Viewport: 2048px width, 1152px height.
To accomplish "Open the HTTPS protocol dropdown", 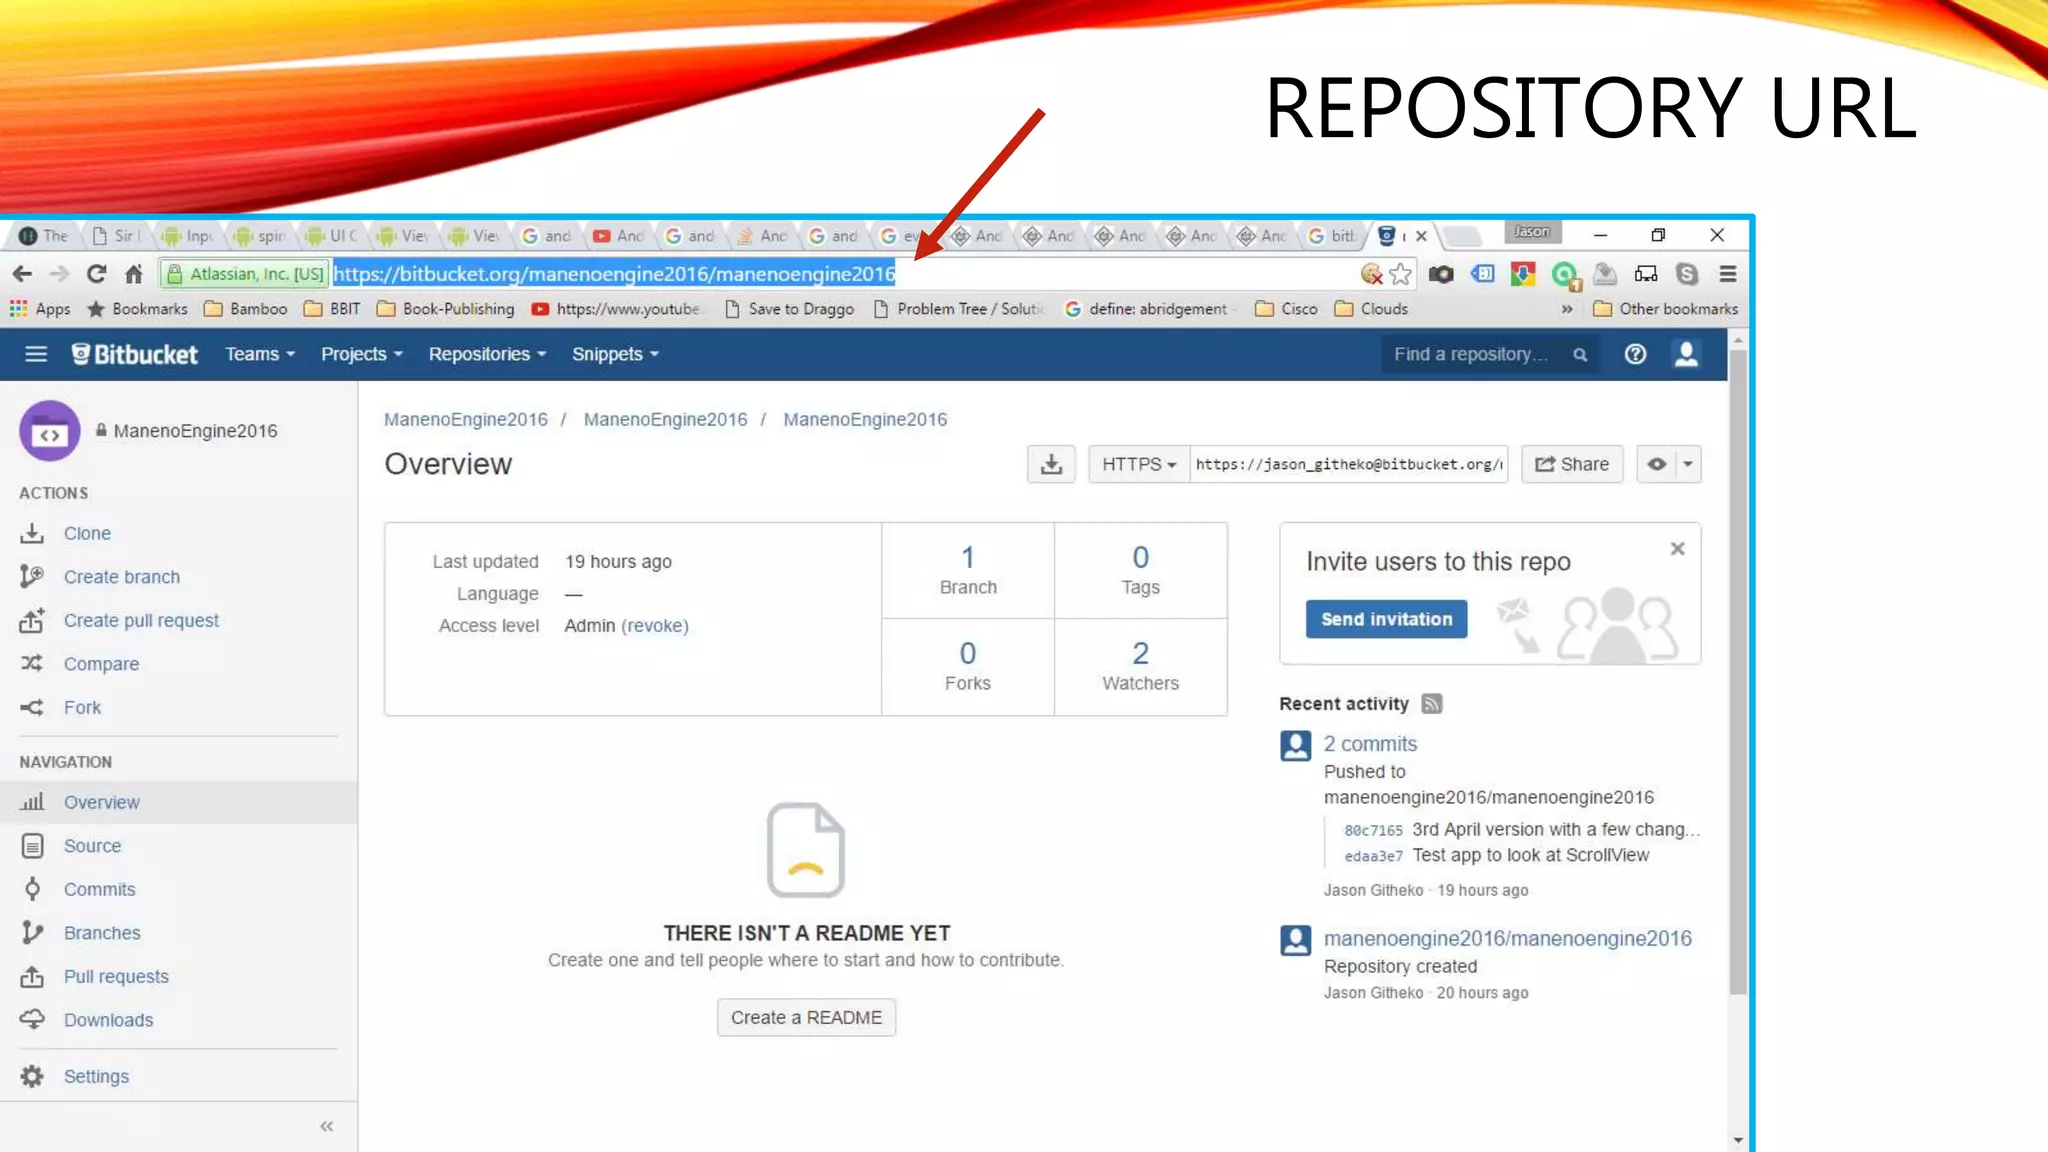I will pos(1139,464).
